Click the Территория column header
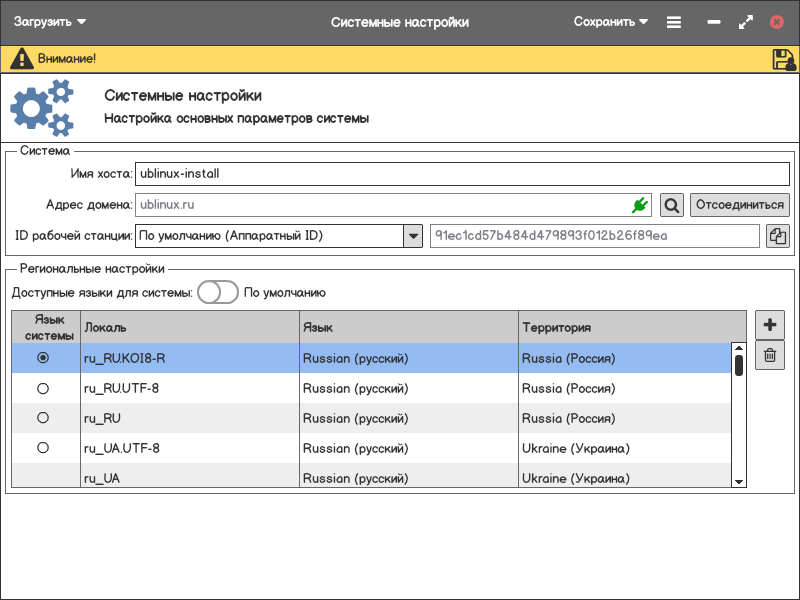 tap(631, 327)
